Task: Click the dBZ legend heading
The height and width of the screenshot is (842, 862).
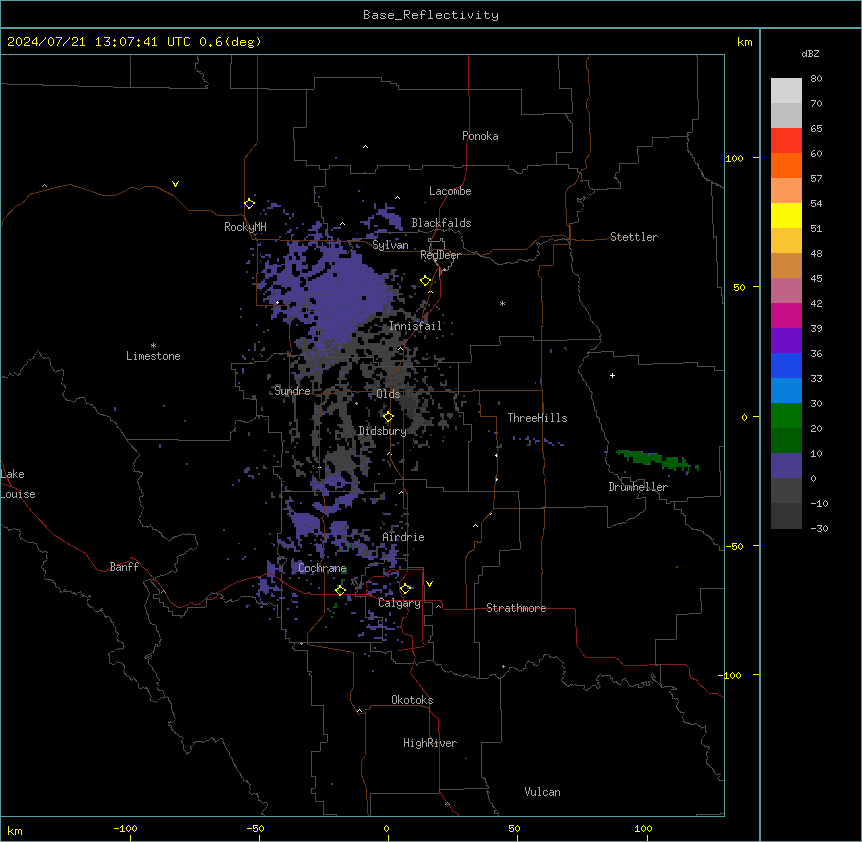Action: click(810, 54)
